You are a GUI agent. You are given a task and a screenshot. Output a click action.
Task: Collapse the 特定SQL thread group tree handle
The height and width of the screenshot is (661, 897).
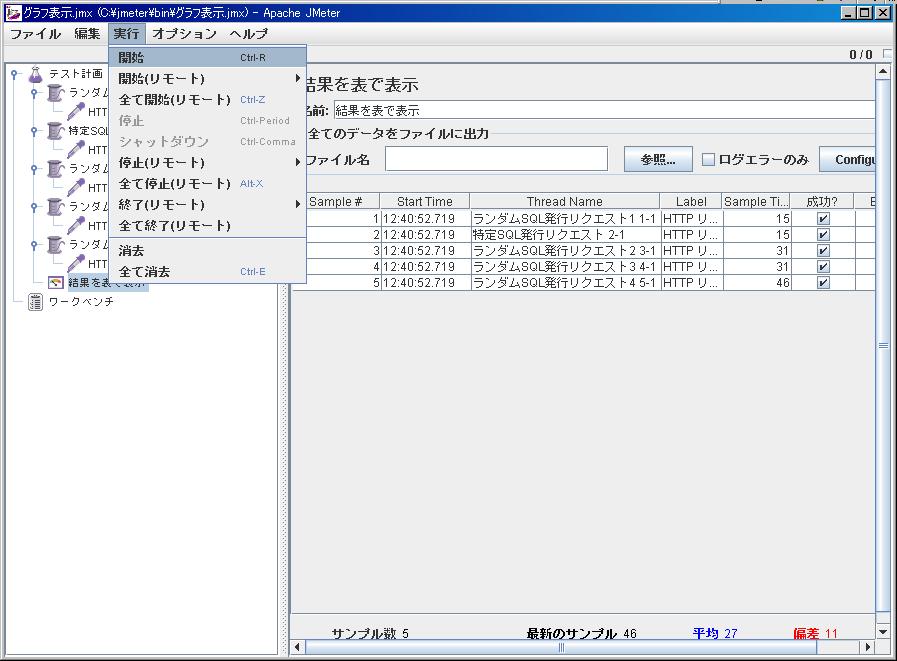click(34, 131)
